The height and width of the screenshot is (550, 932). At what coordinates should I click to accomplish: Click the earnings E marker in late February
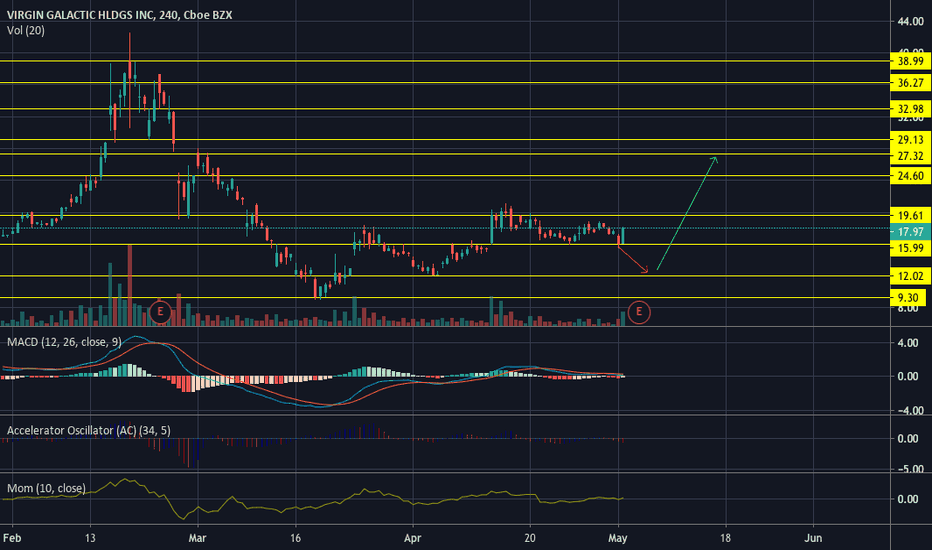click(160, 312)
